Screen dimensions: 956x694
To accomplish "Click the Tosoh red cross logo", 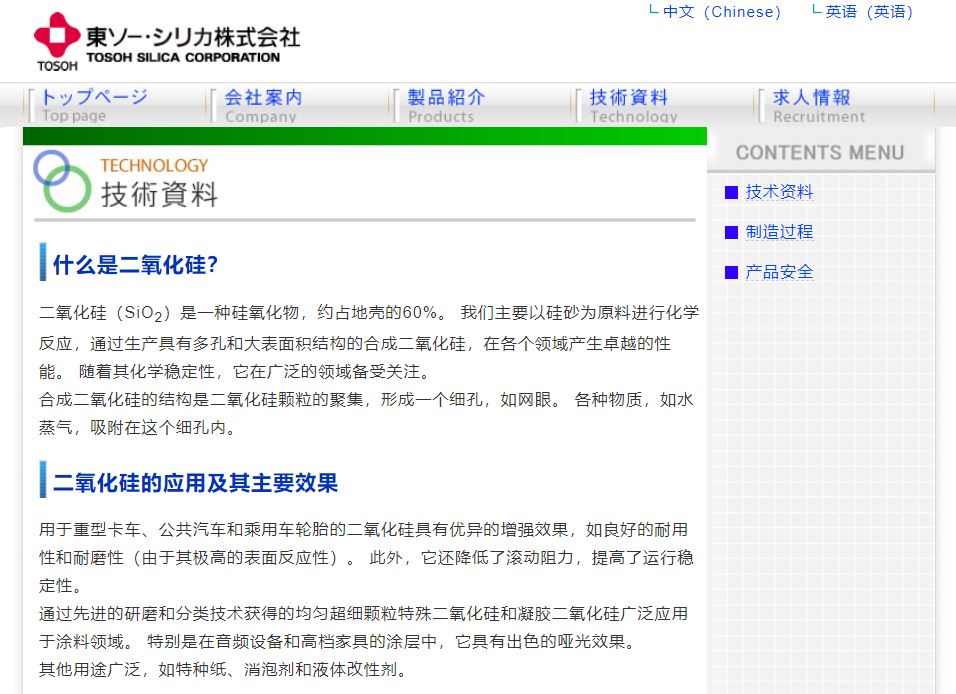I will pos(57,35).
